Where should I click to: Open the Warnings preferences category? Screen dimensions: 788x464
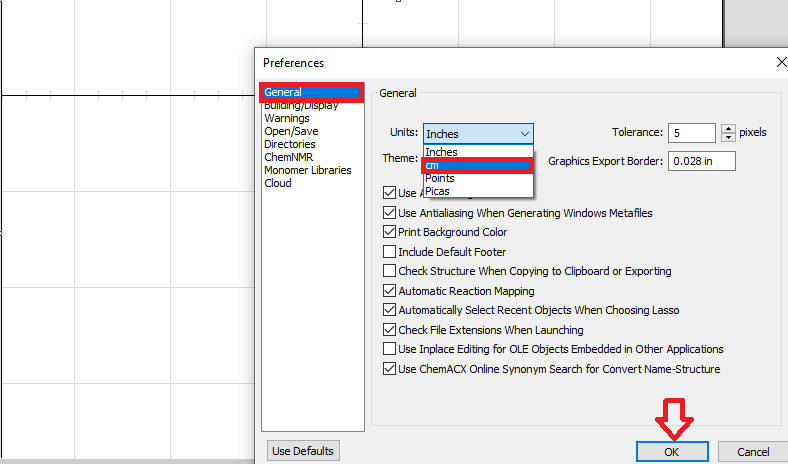click(x=287, y=118)
